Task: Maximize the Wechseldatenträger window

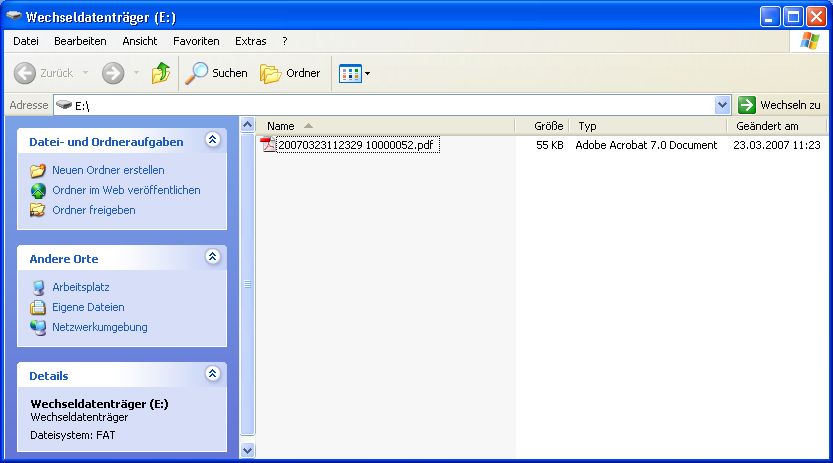Action: coord(793,17)
